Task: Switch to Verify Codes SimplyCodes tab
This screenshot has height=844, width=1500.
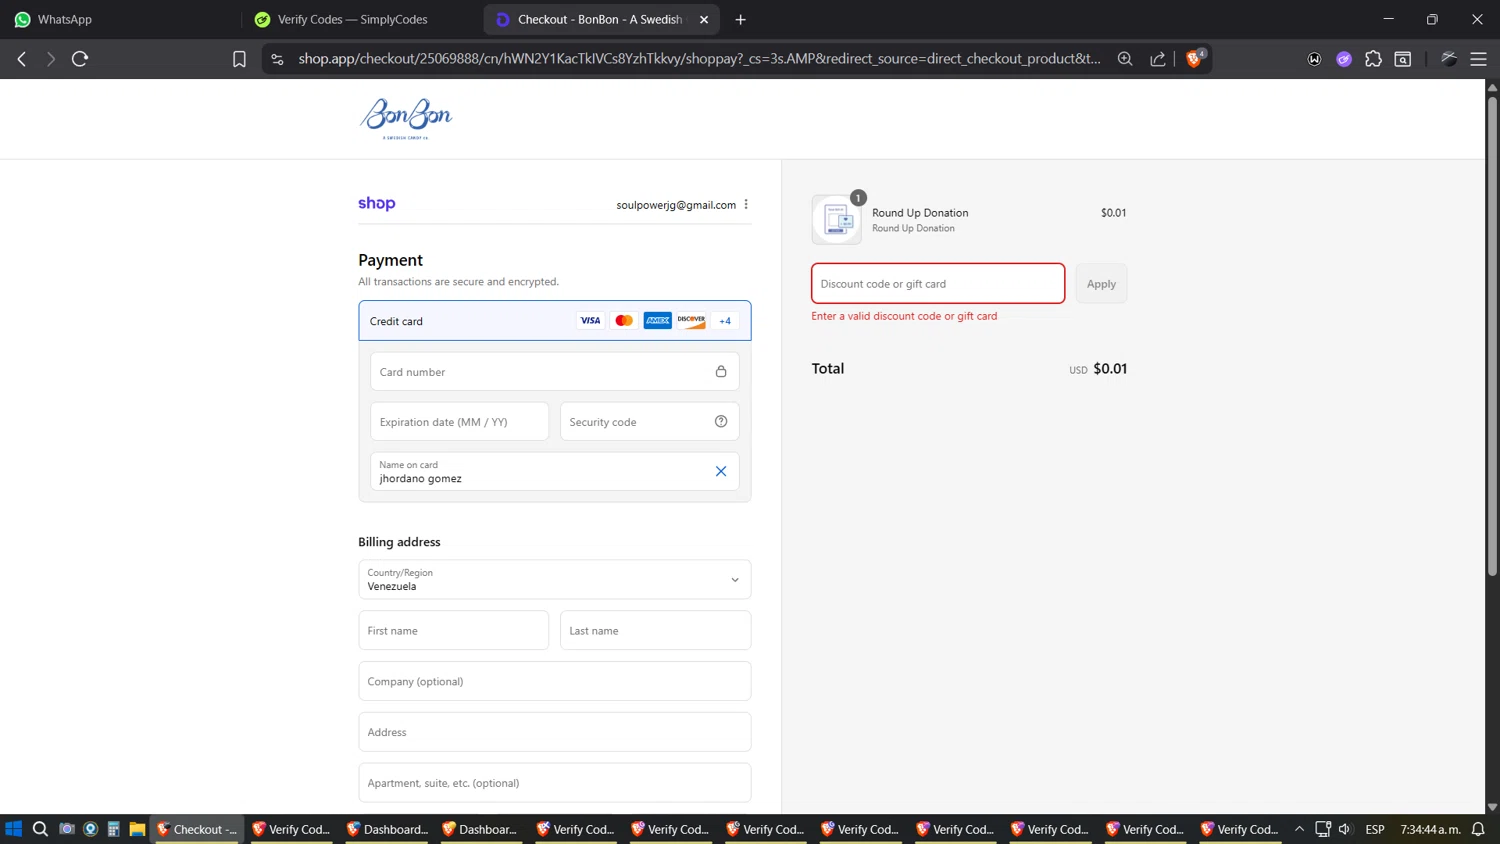Action: (x=360, y=19)
